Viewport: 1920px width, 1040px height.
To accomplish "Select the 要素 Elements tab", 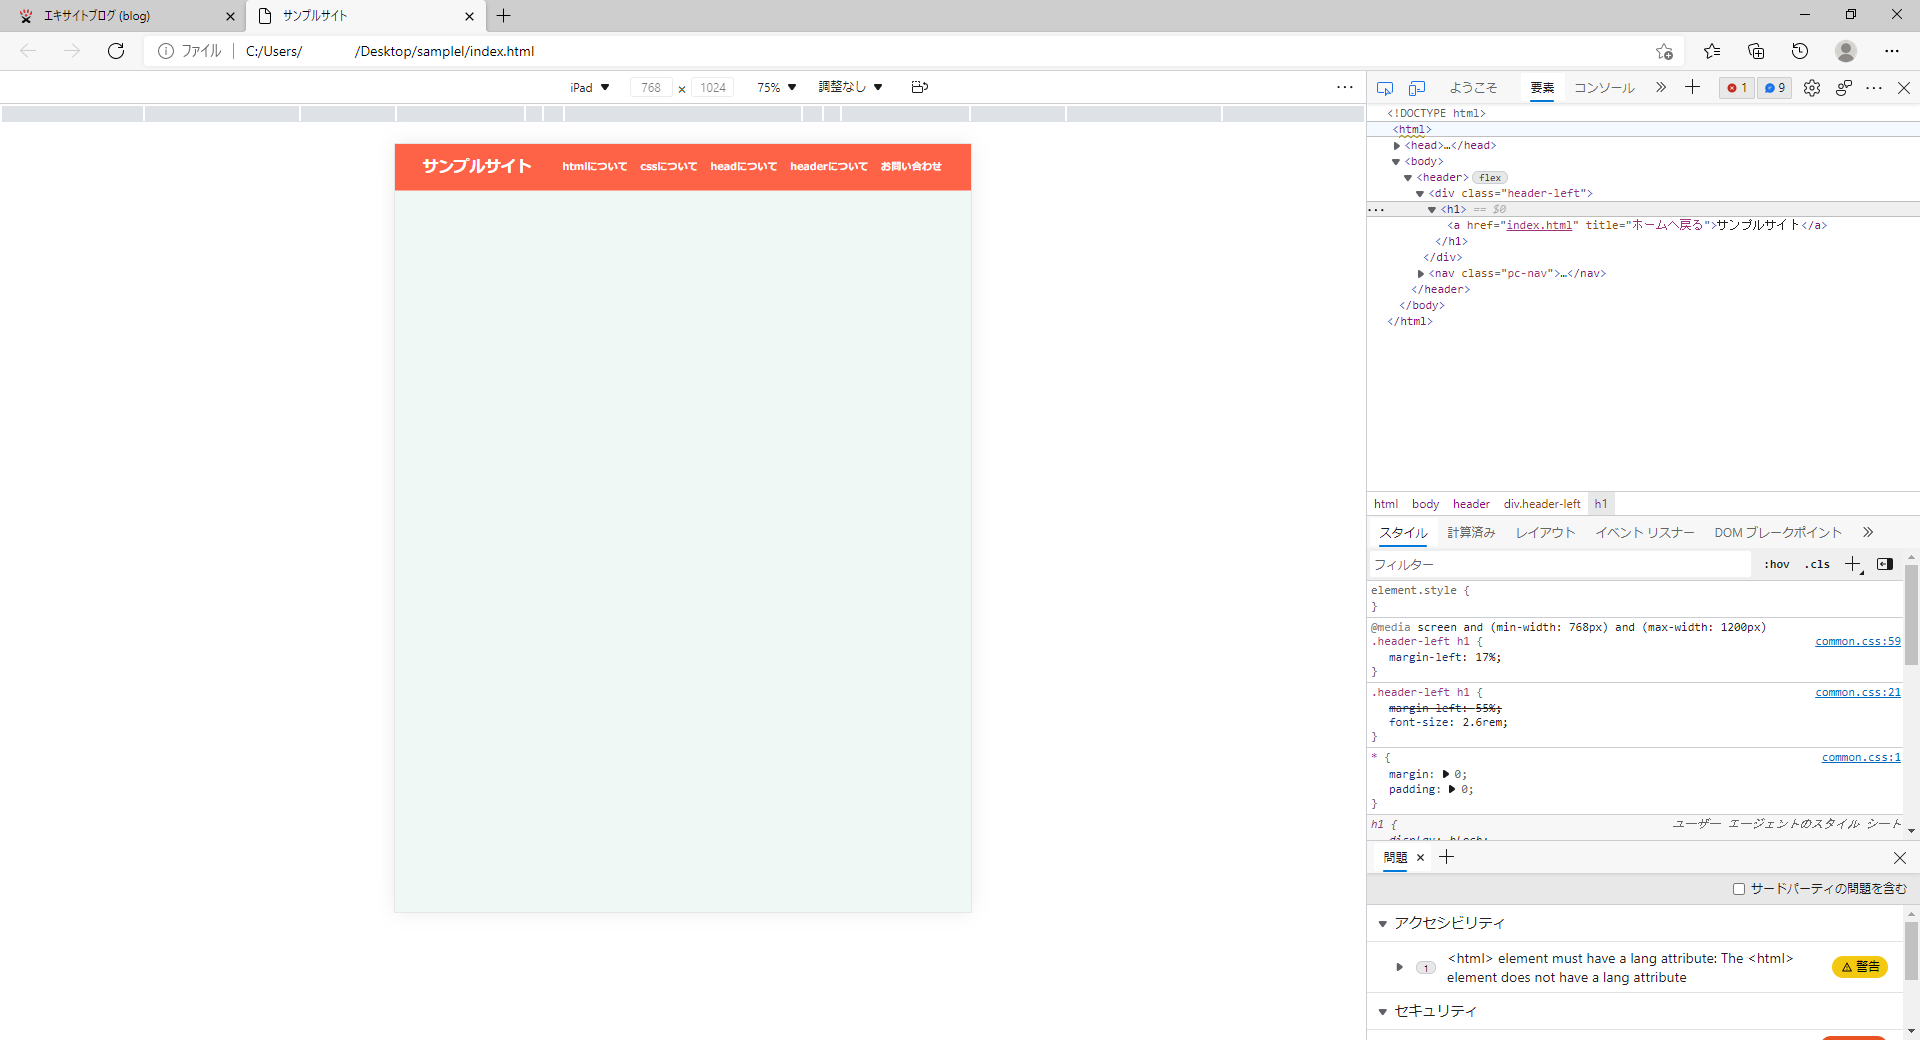I will coord(1542,88).
